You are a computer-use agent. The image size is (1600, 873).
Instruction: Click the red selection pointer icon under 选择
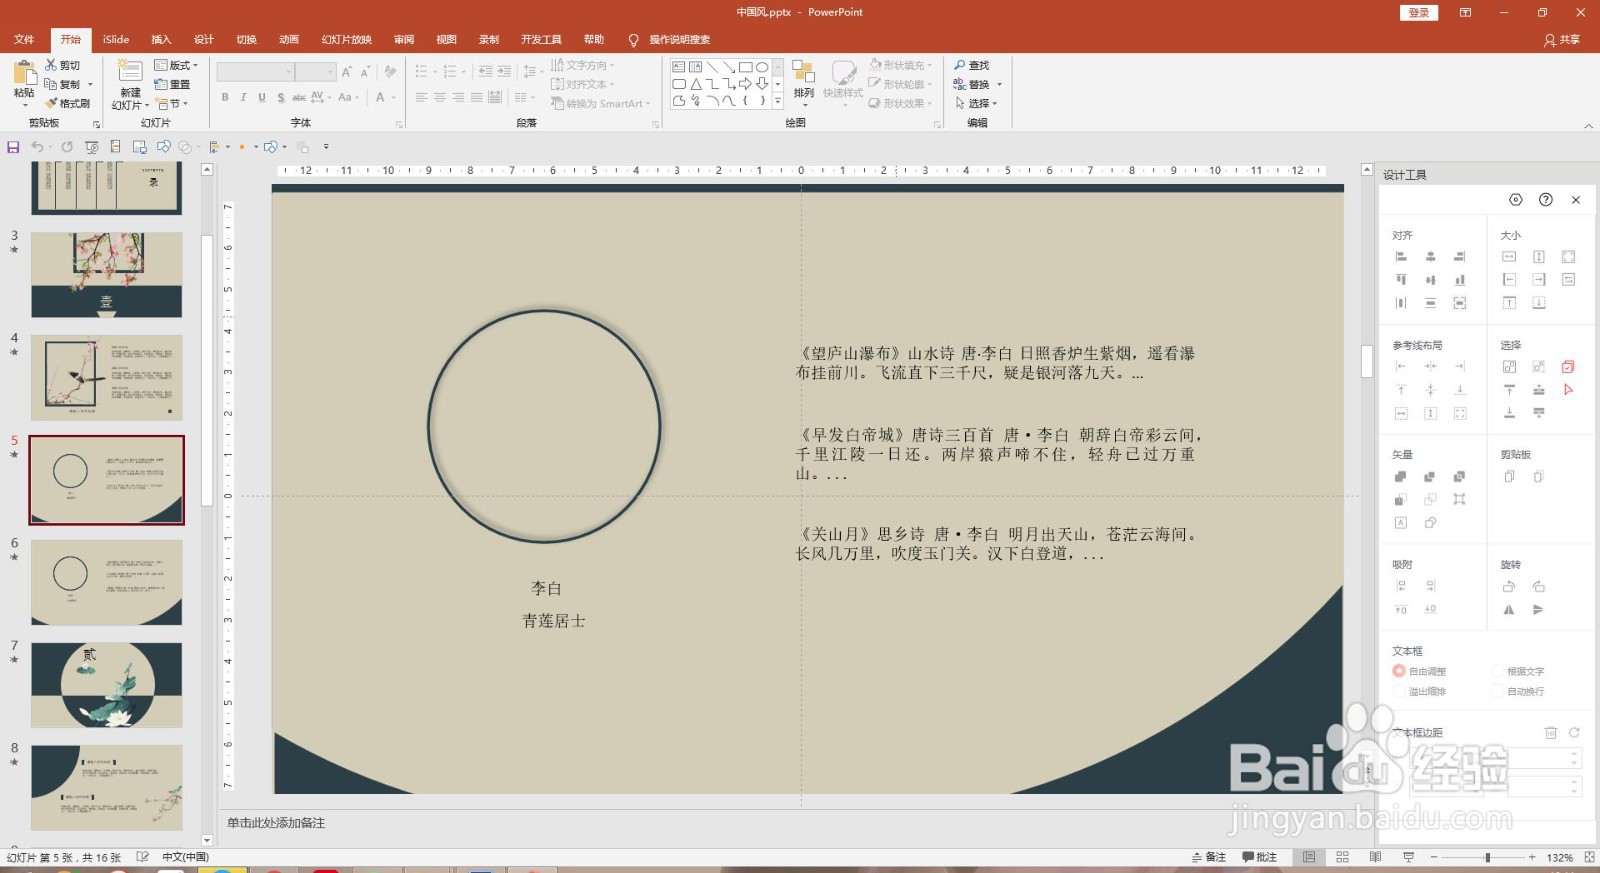pos(1568,390)
